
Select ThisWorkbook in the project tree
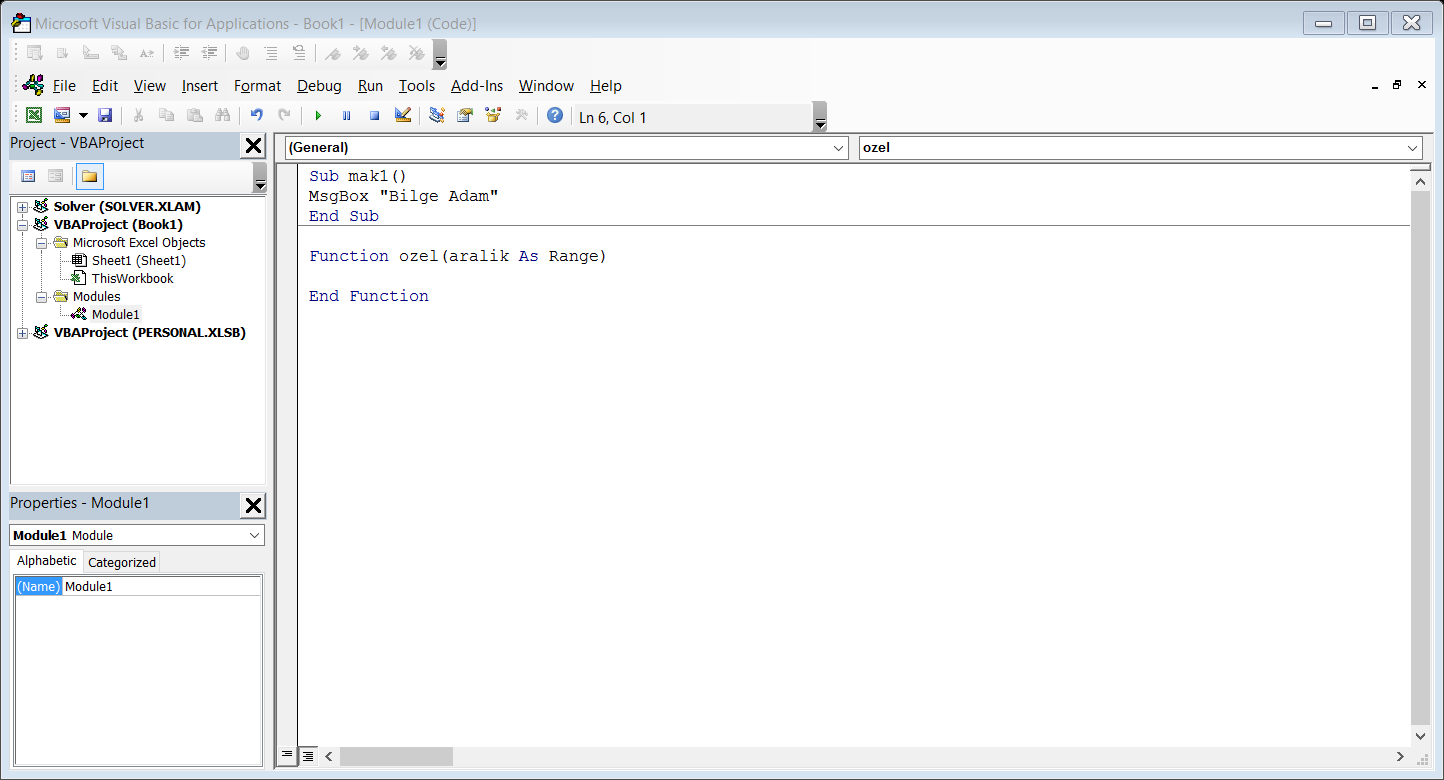click(x=133, y=279)
